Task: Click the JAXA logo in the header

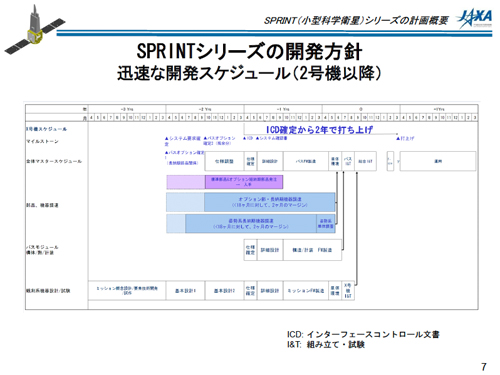Action: [474, 19]
